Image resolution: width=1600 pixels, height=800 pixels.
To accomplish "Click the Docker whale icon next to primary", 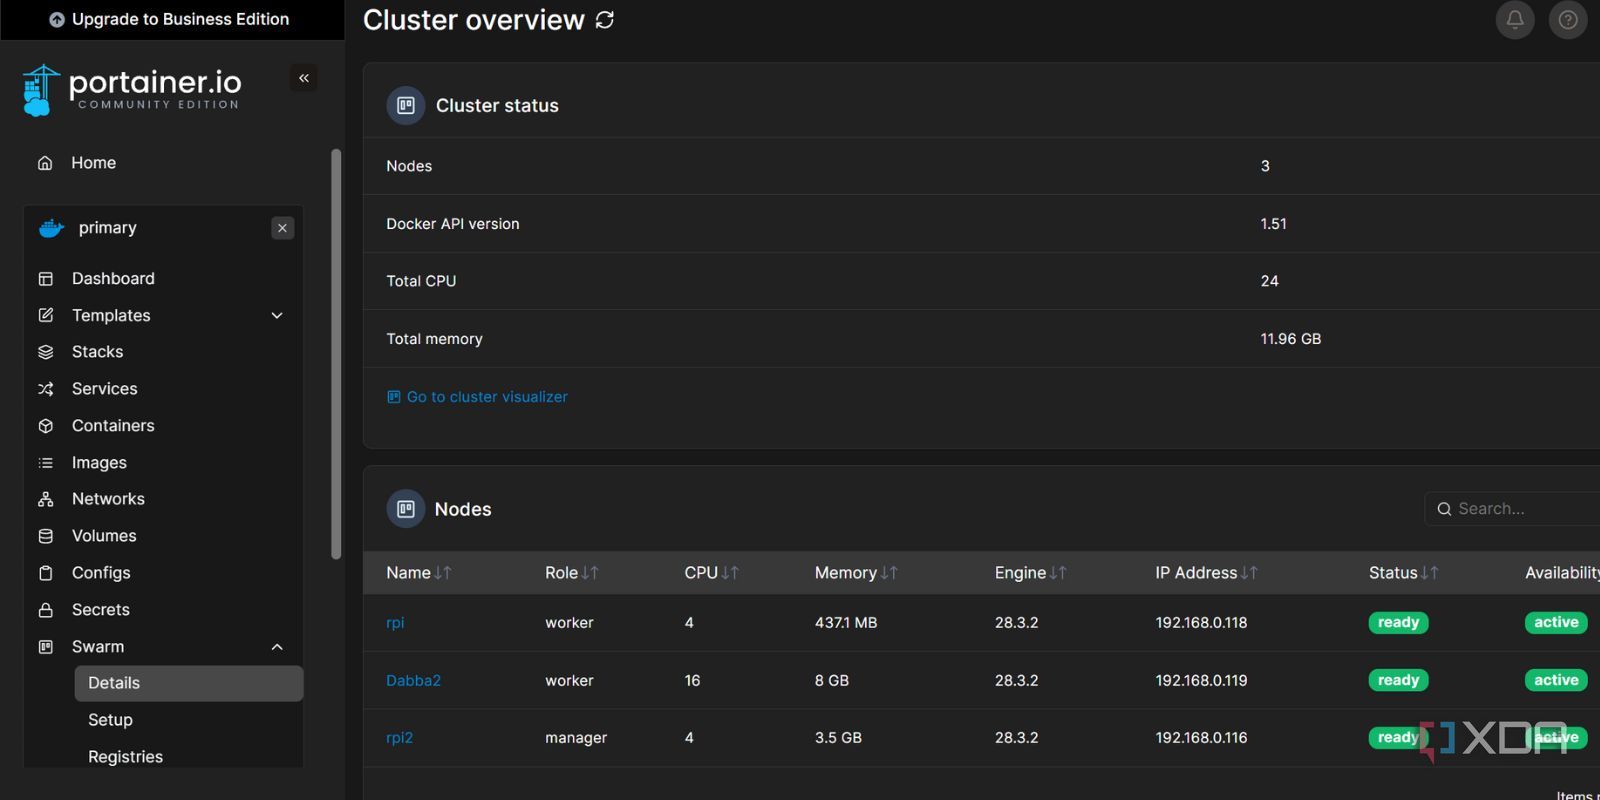I will coord(51,228).
